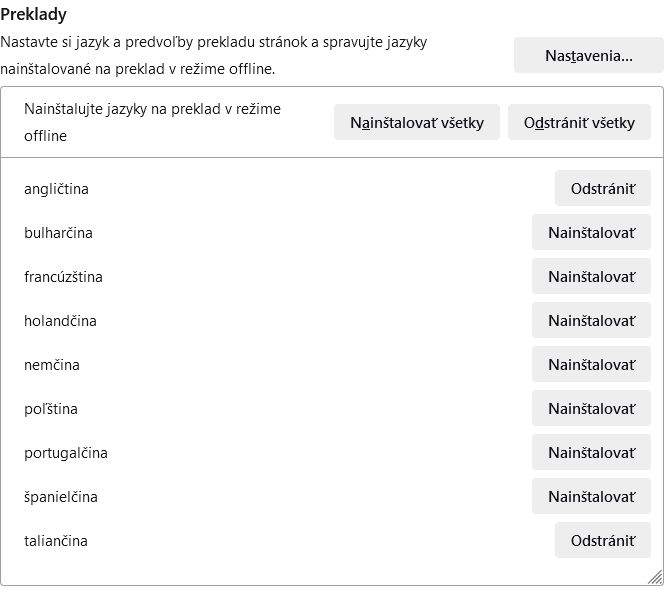Image resolution: width=672 pixels, height=594 pixels.
Task: Install the francúzština language
Action: [x=591, y=276]
